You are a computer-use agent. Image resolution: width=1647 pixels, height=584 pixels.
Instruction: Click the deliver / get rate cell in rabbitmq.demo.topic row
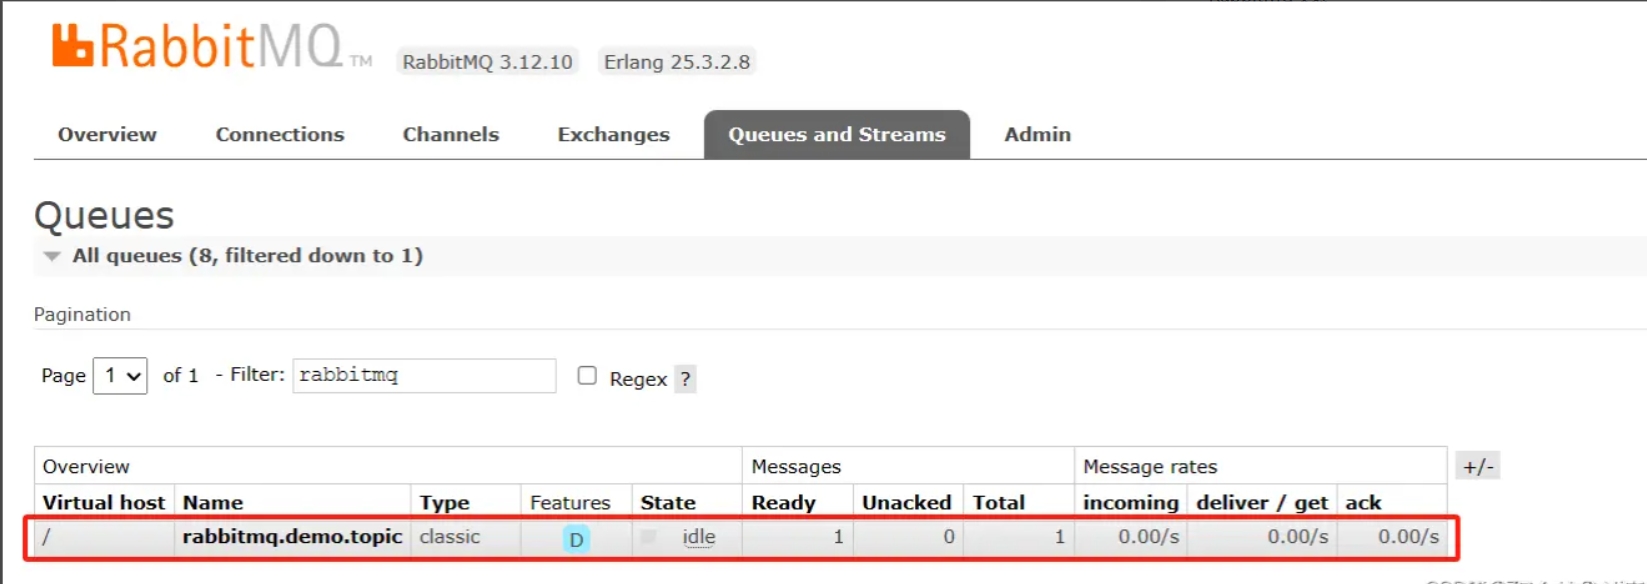(x=1262, y=537)
